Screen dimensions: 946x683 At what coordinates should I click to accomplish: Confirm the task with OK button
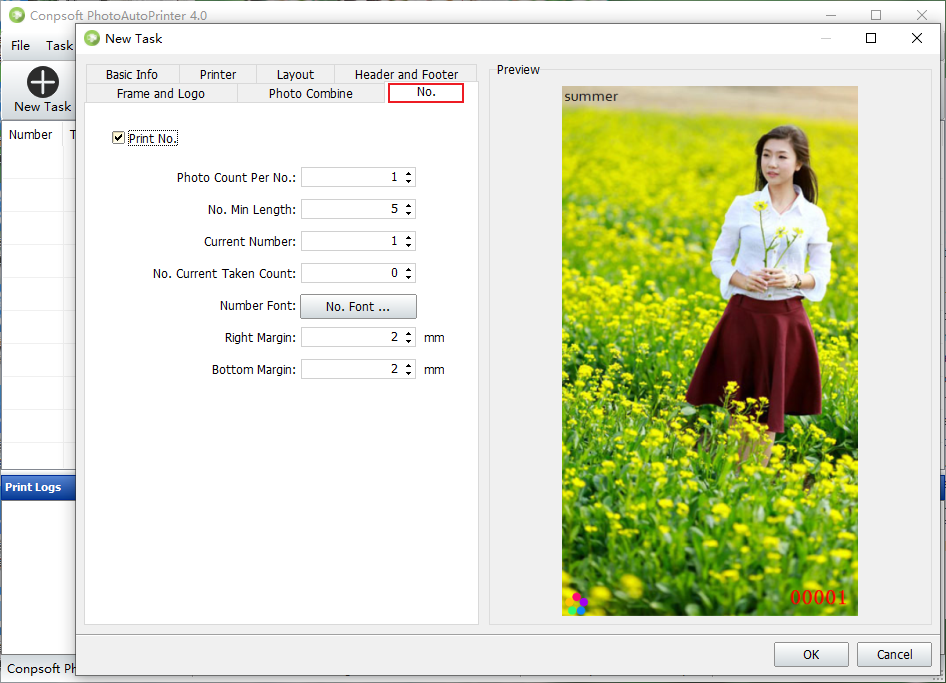[811, 655]
